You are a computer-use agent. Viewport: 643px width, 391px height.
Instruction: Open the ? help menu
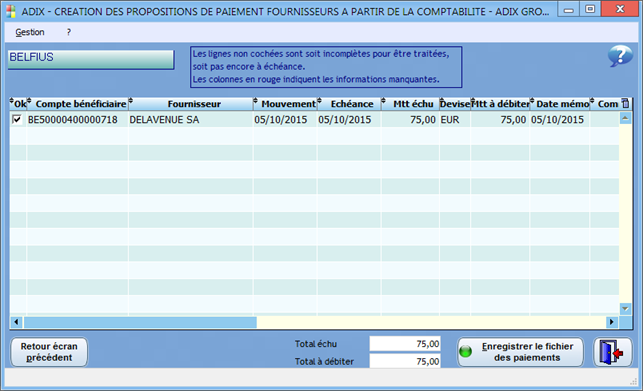click(68, 32)
